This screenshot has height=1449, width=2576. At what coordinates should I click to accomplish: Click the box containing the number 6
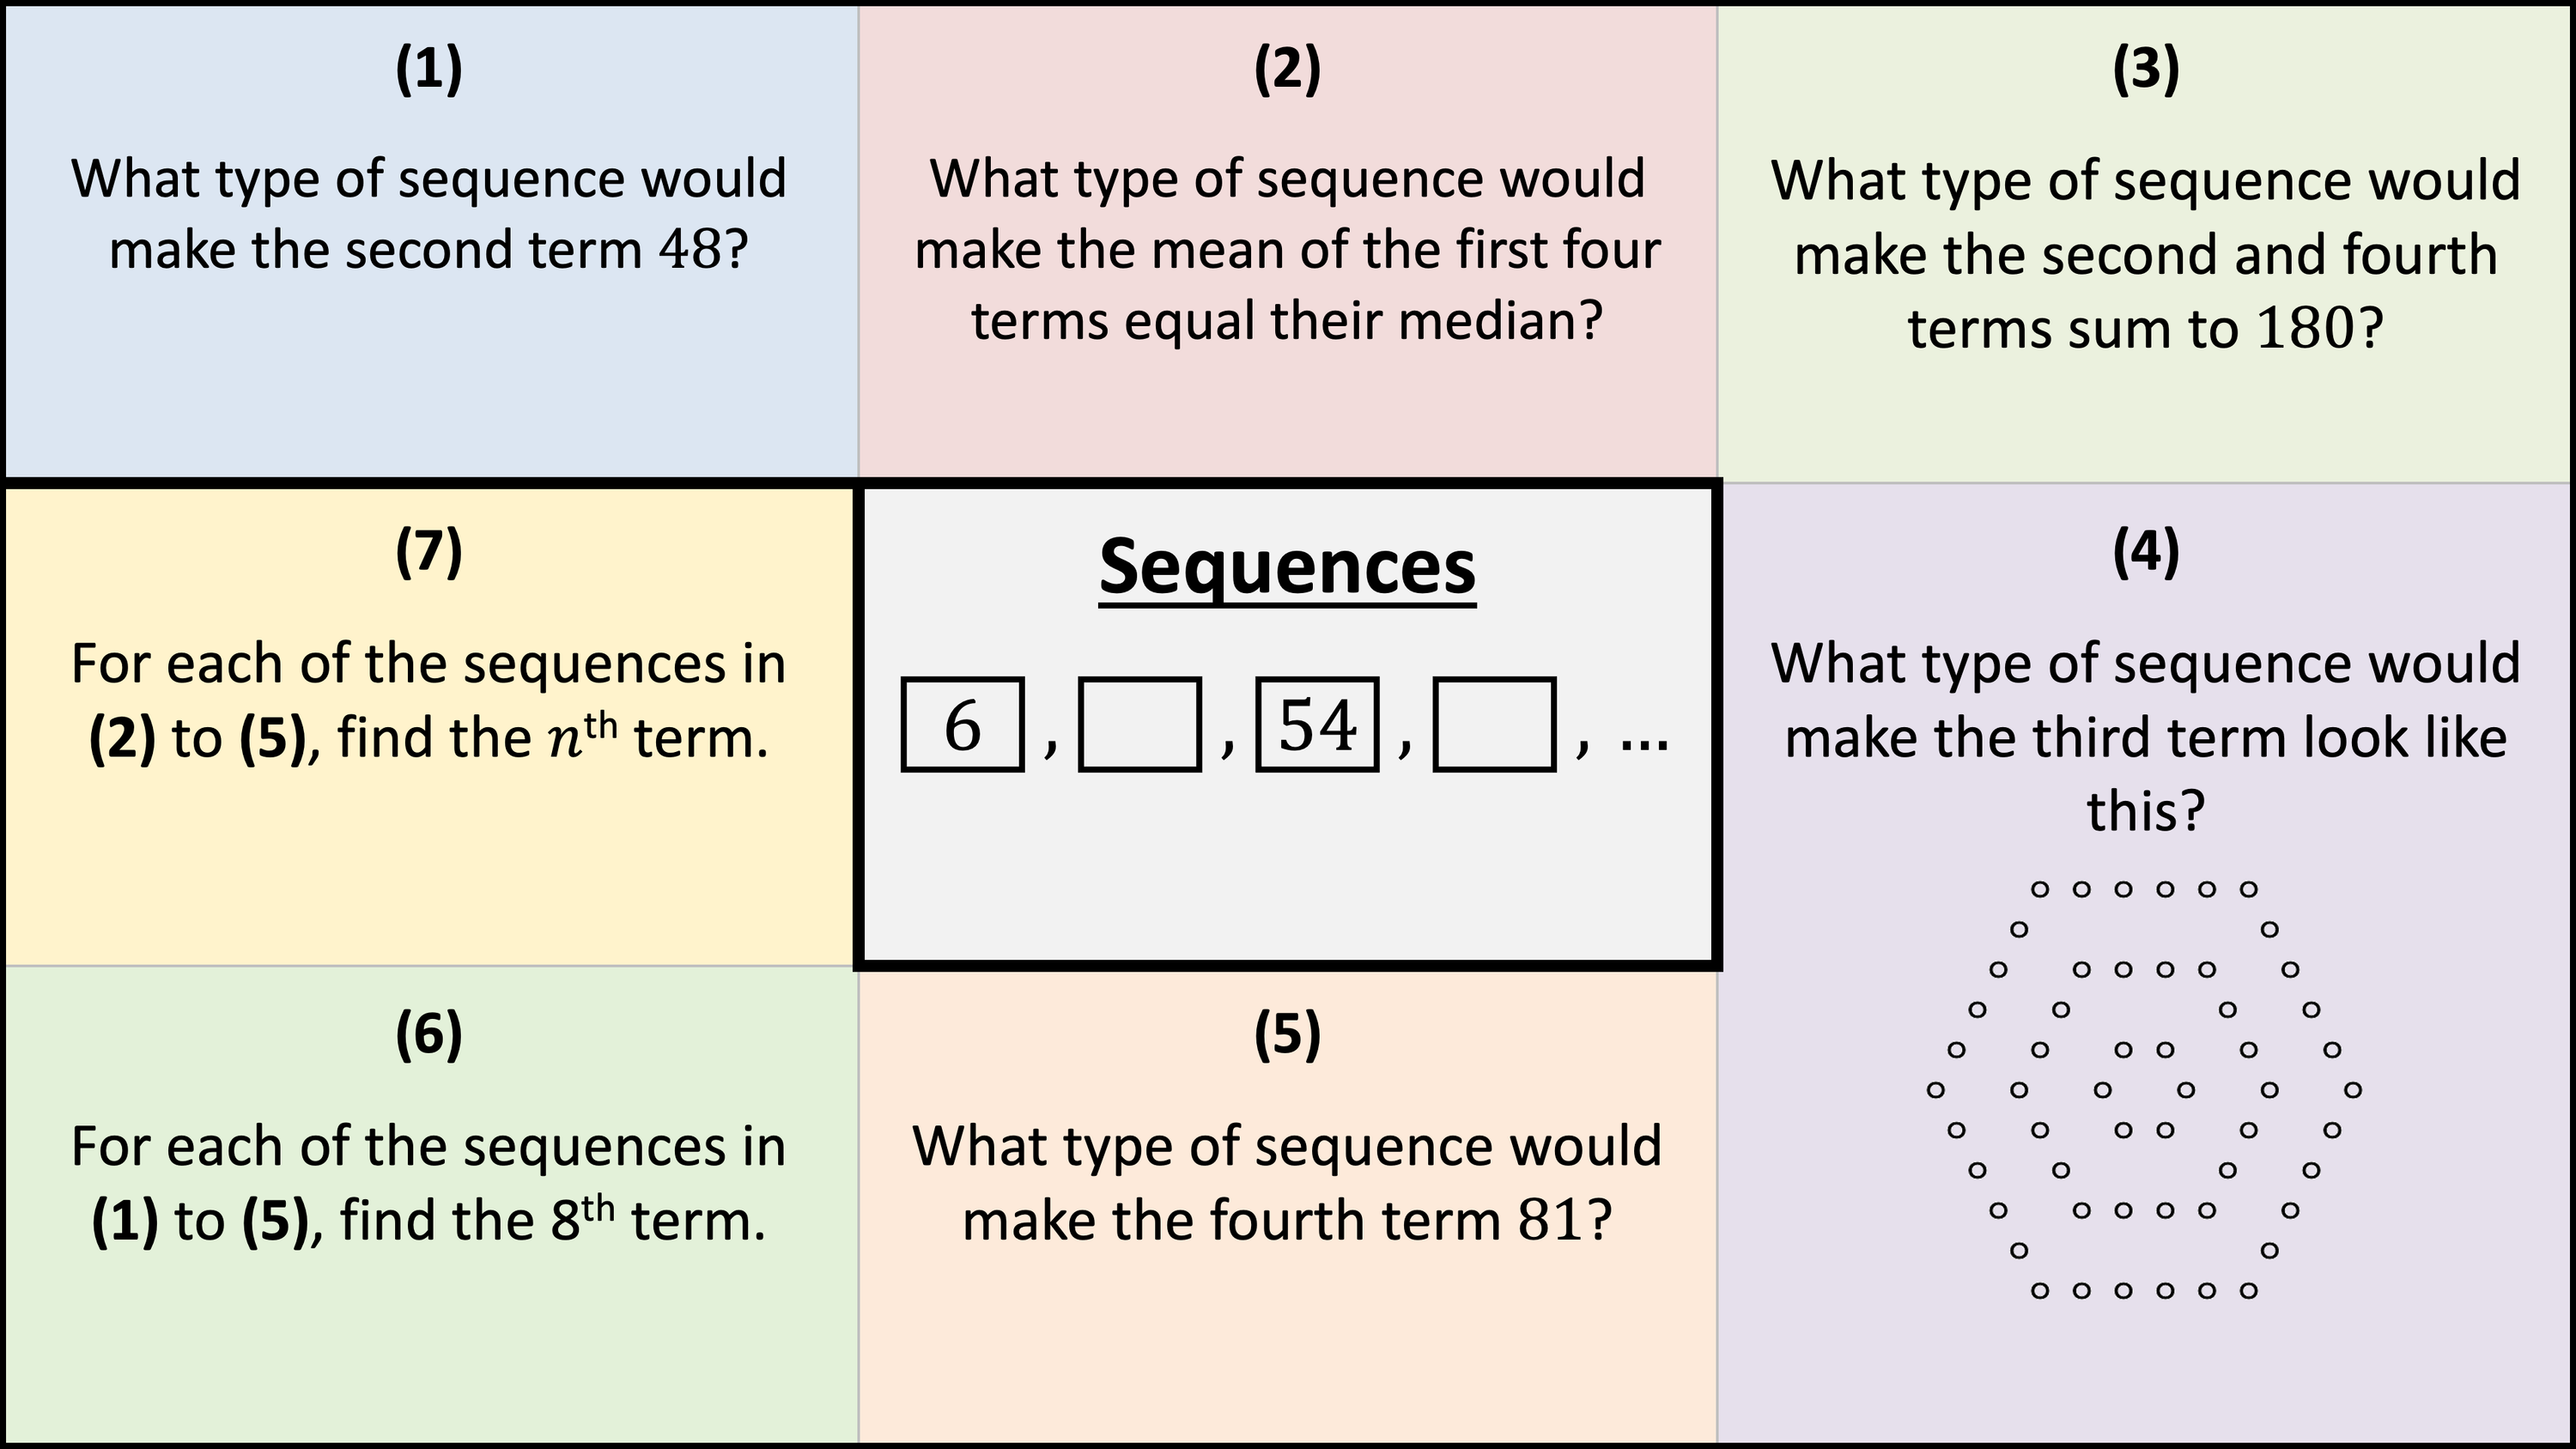tap(962, 725)
